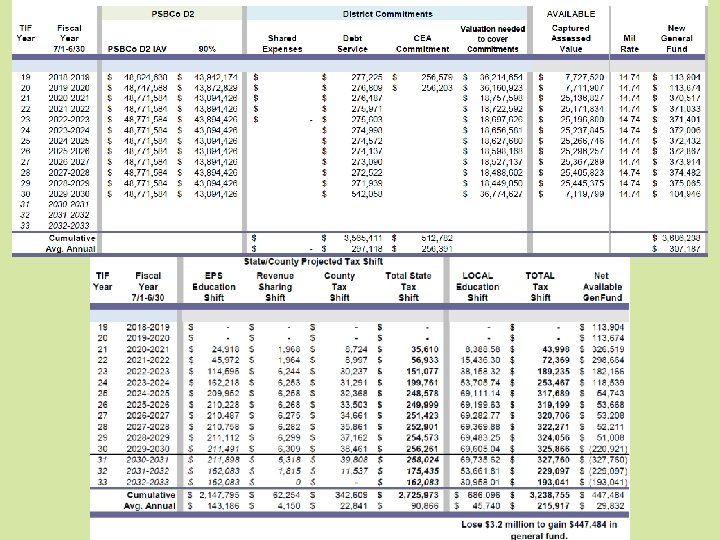Viewport: 720px width, 540px height.
Task: Click cumulative county tax shift 342,609
Action: (351, 495)
